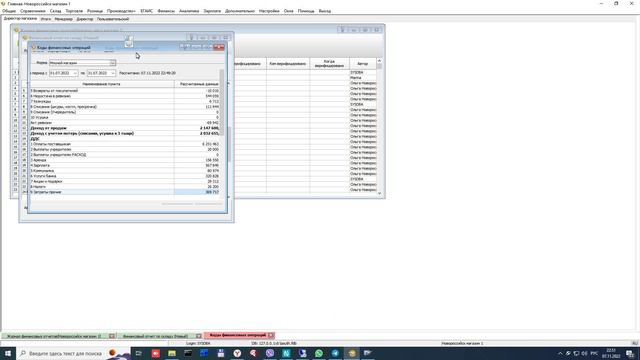640x360 pixels.
Task: Select the ДДС row
Action: tap(124, 139)
